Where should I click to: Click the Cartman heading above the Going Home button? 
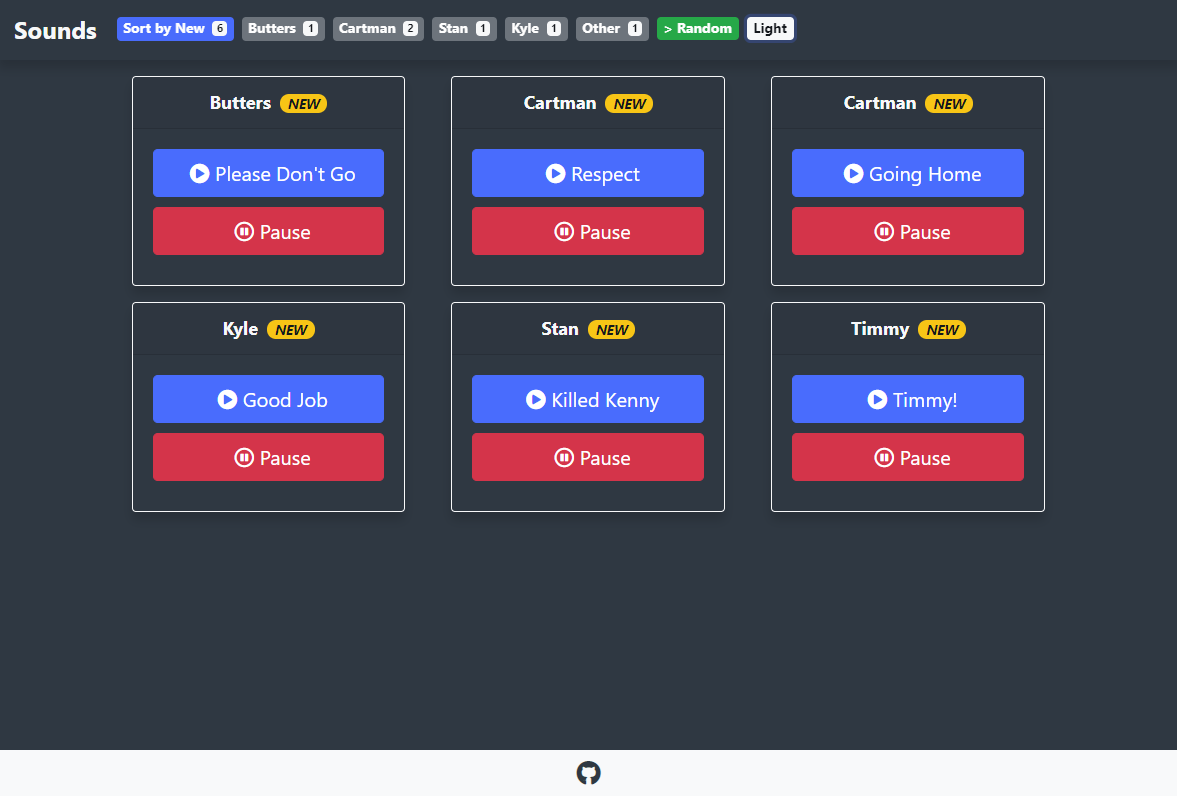pyautogui.click(x=880, y=103)
